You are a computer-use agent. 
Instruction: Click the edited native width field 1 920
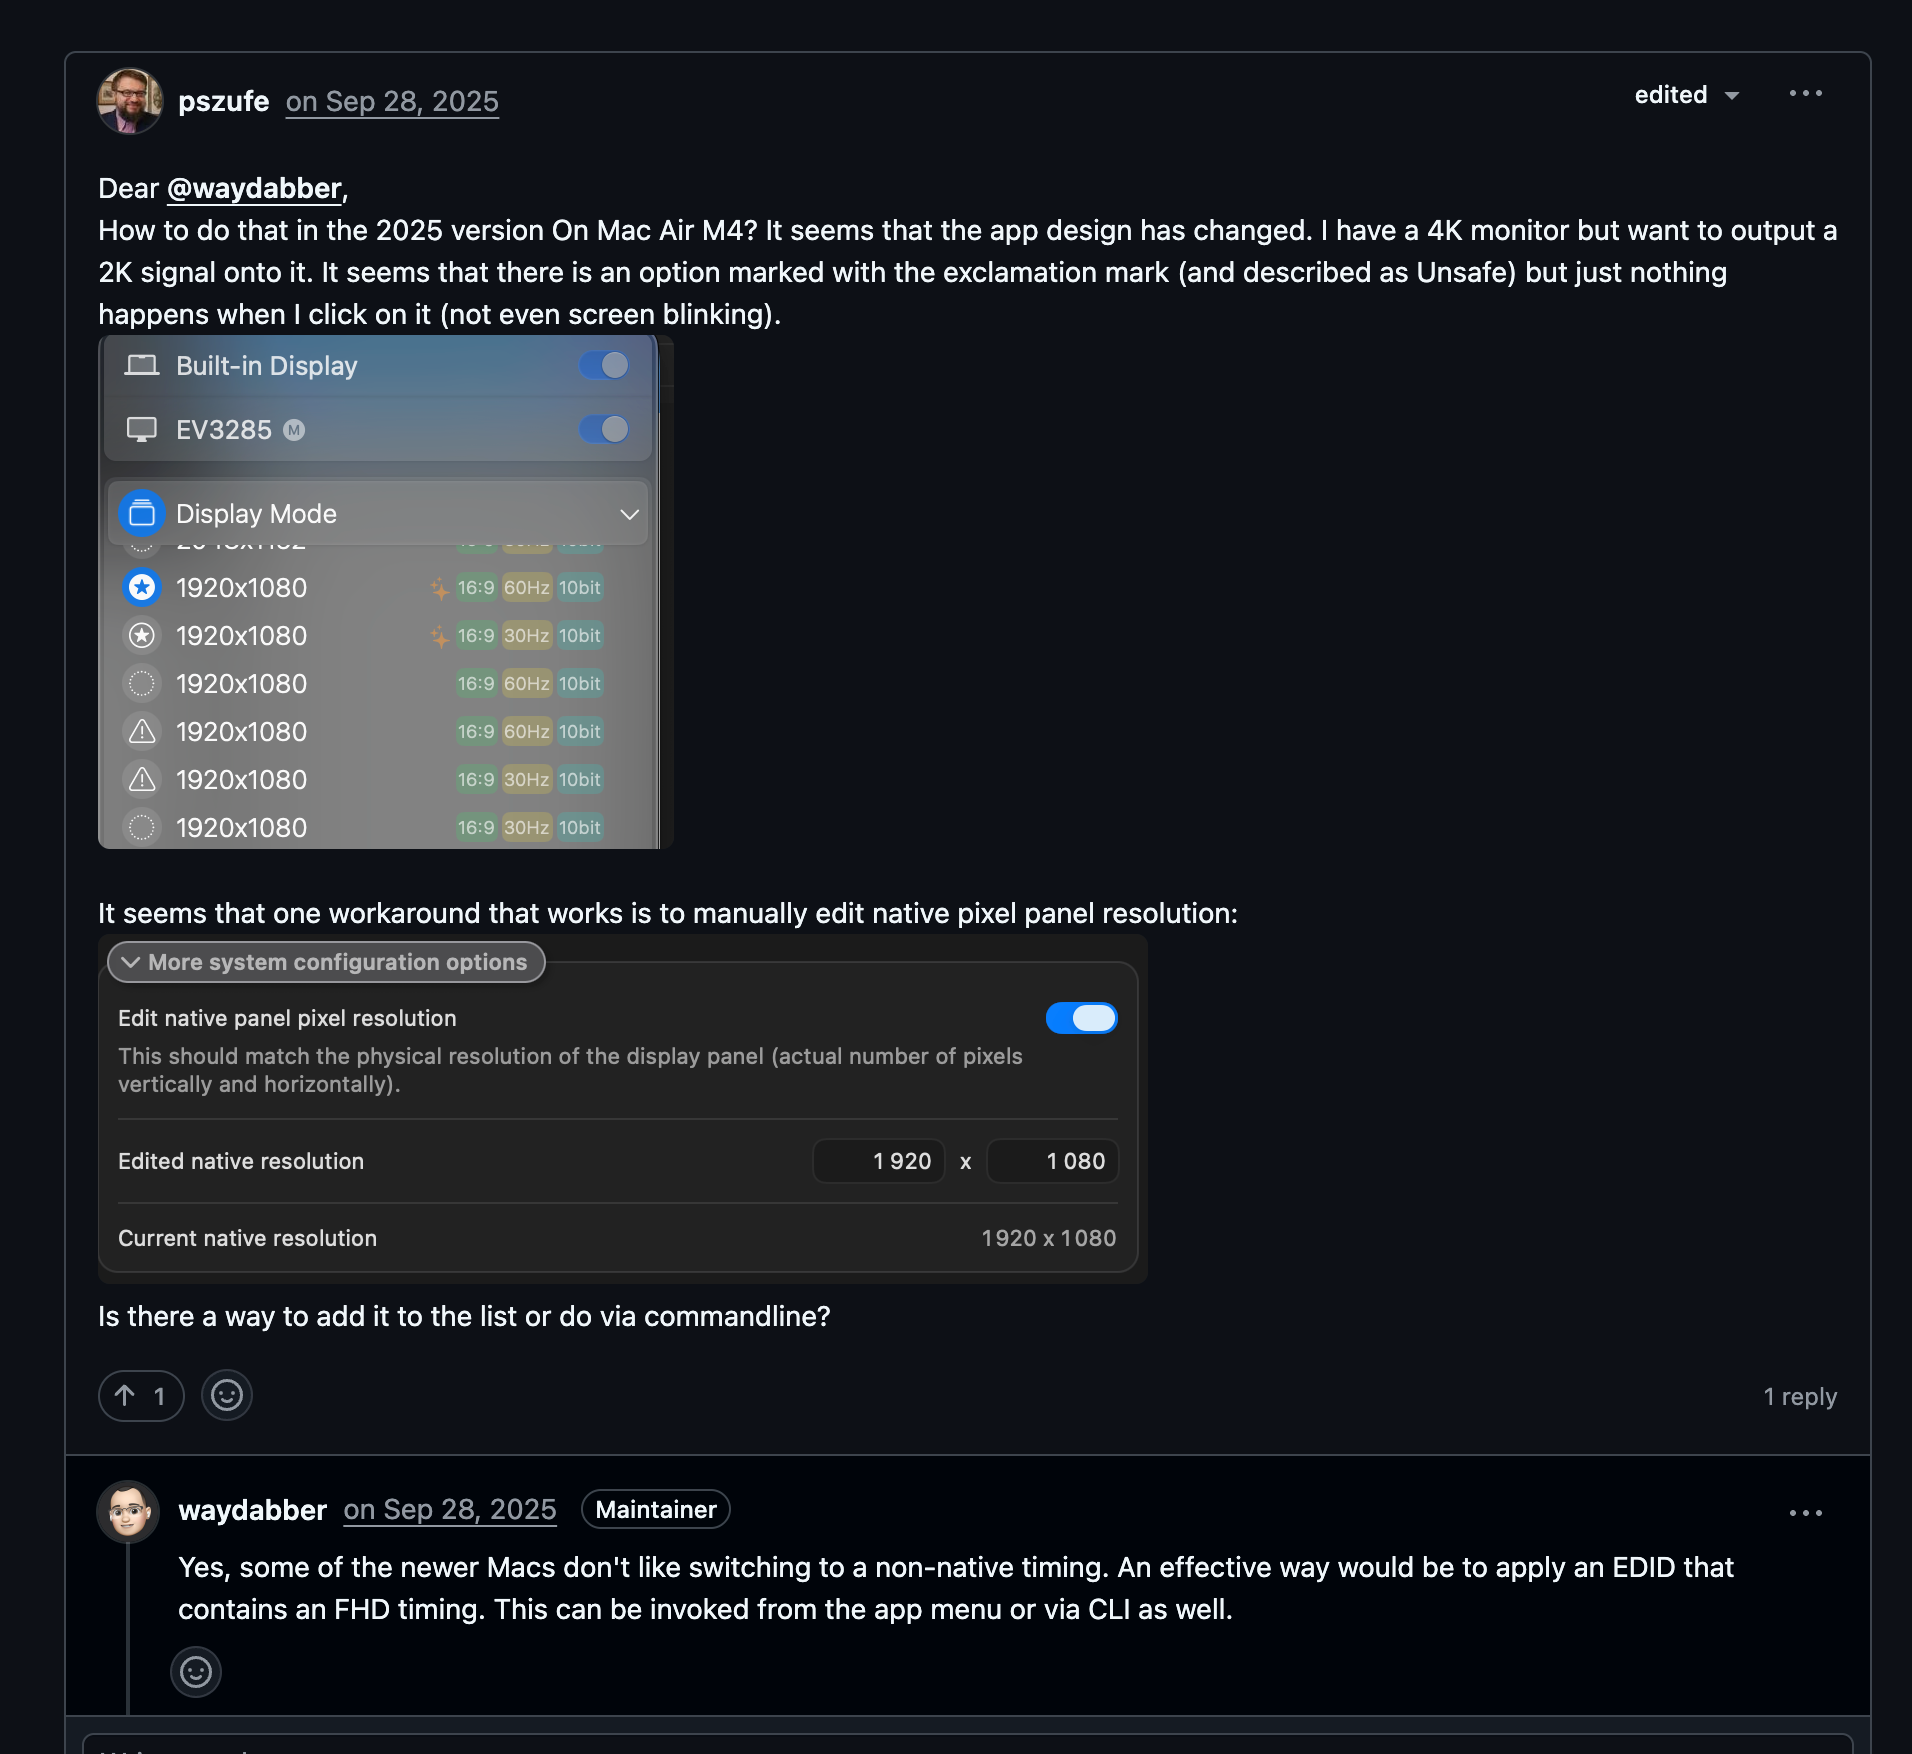click(x=879, y=1161)
